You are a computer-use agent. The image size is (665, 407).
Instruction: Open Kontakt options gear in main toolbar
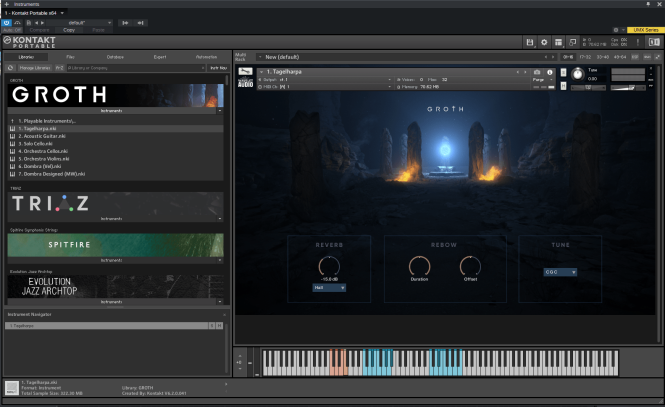click(x=544, y=42)
